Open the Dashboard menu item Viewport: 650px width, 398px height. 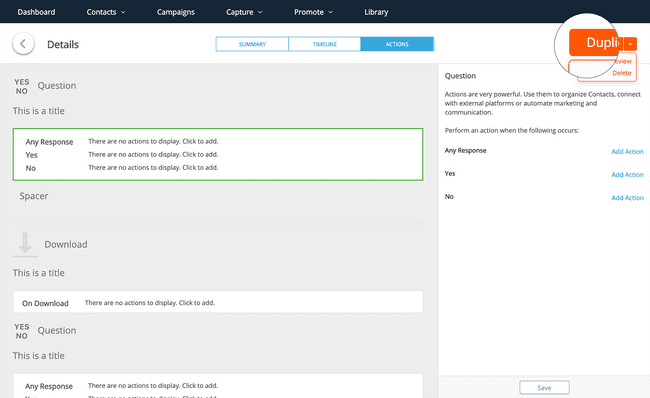click(36, 12)
